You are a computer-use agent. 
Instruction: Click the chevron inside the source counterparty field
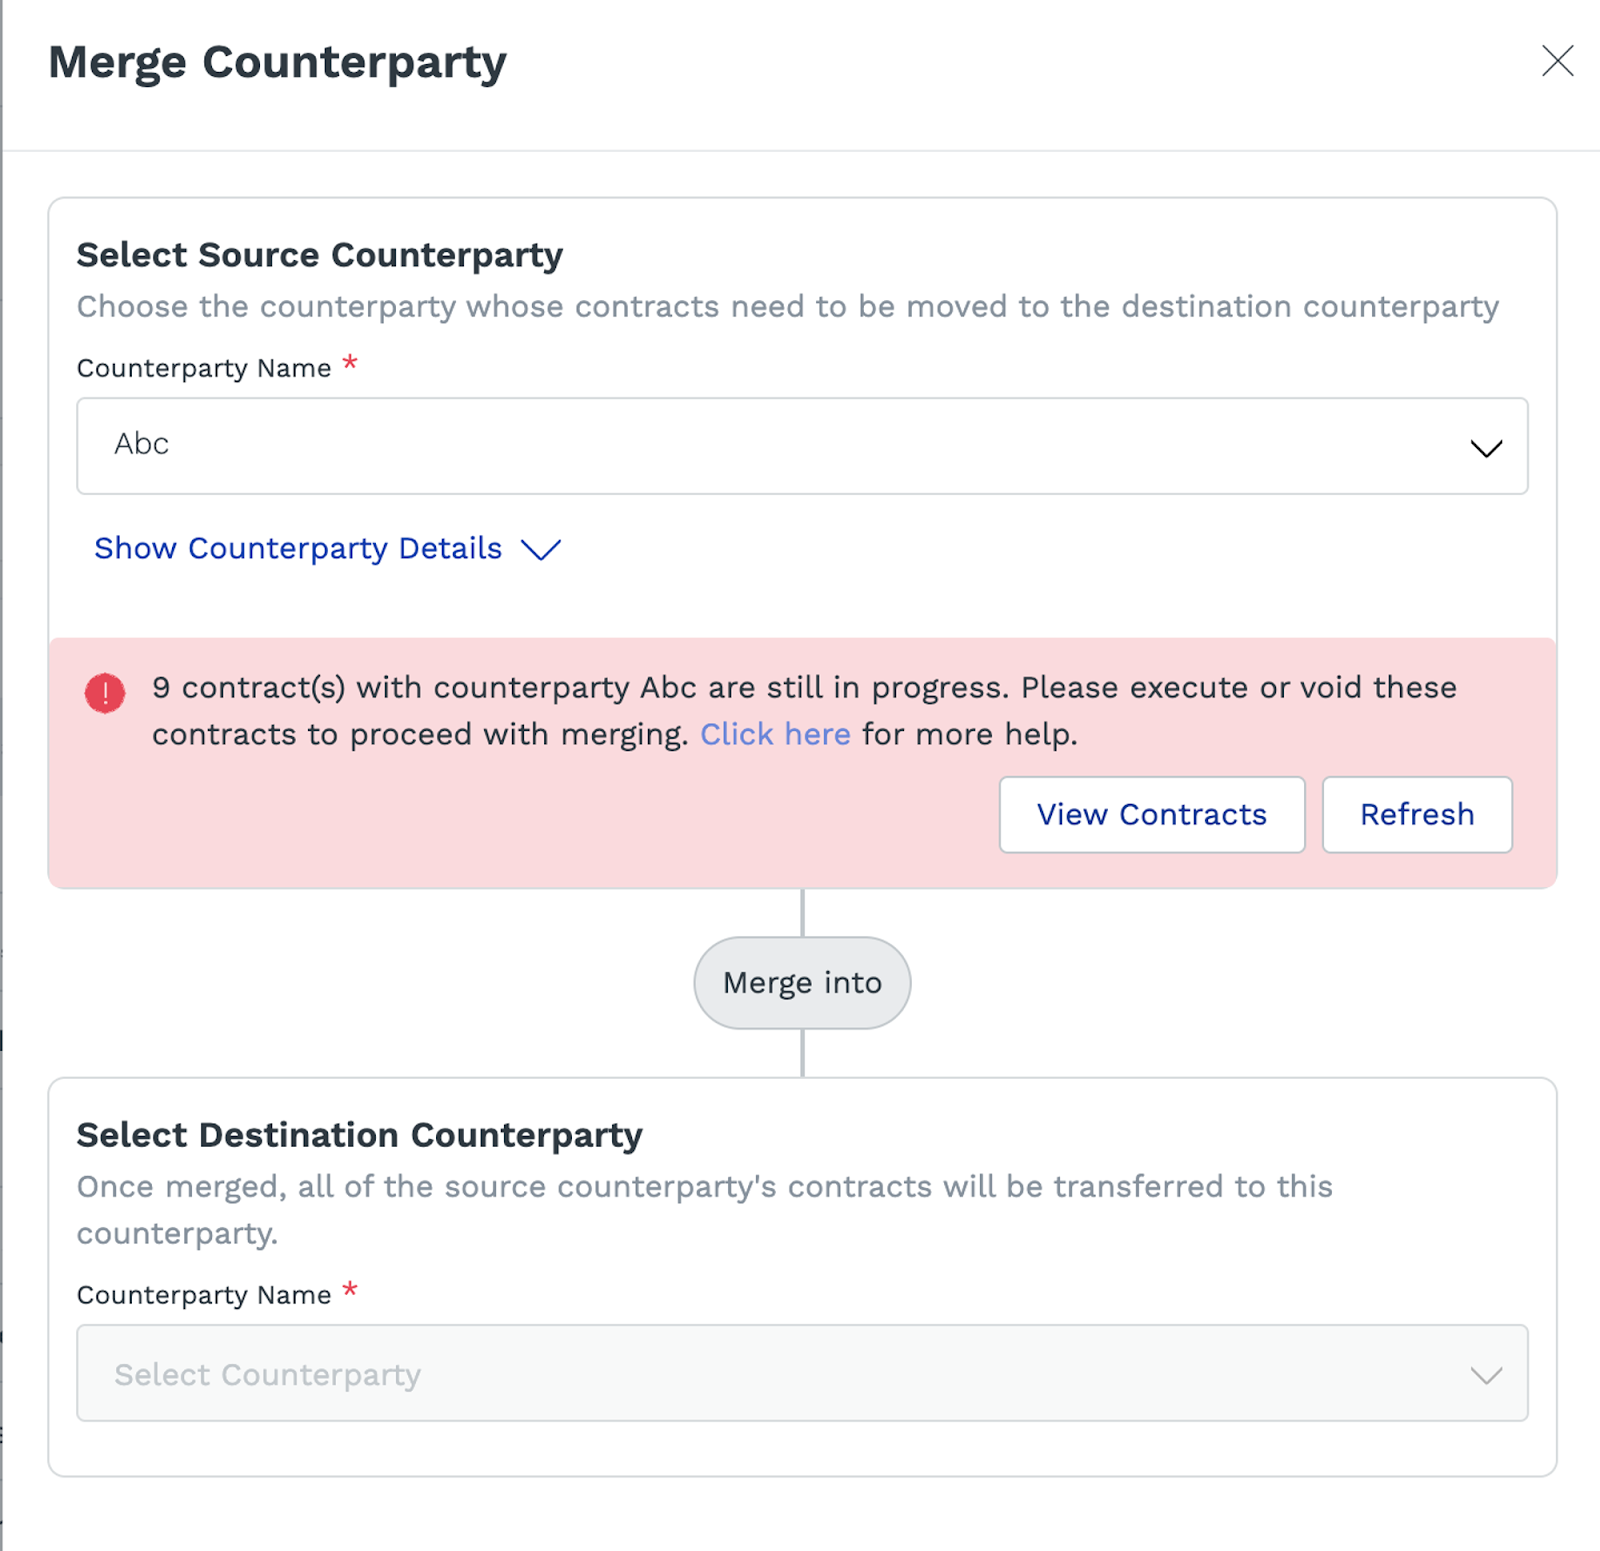point(1487,447)
